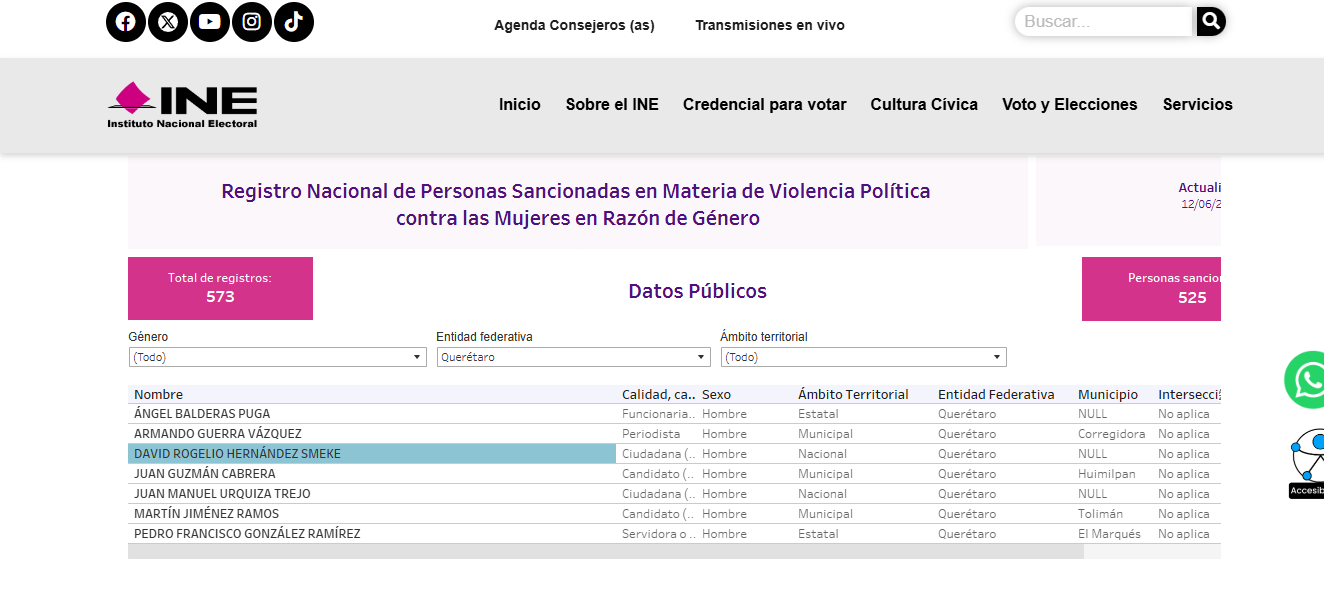Open the Instagram profile icon
The image size is (1324, 590).
tap(252, 22)
